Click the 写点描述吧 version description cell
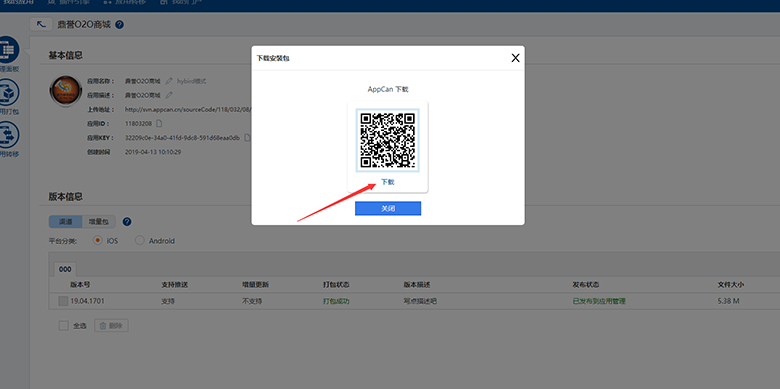The width and height of the screenshot is (780, 389). click(420, 301)
